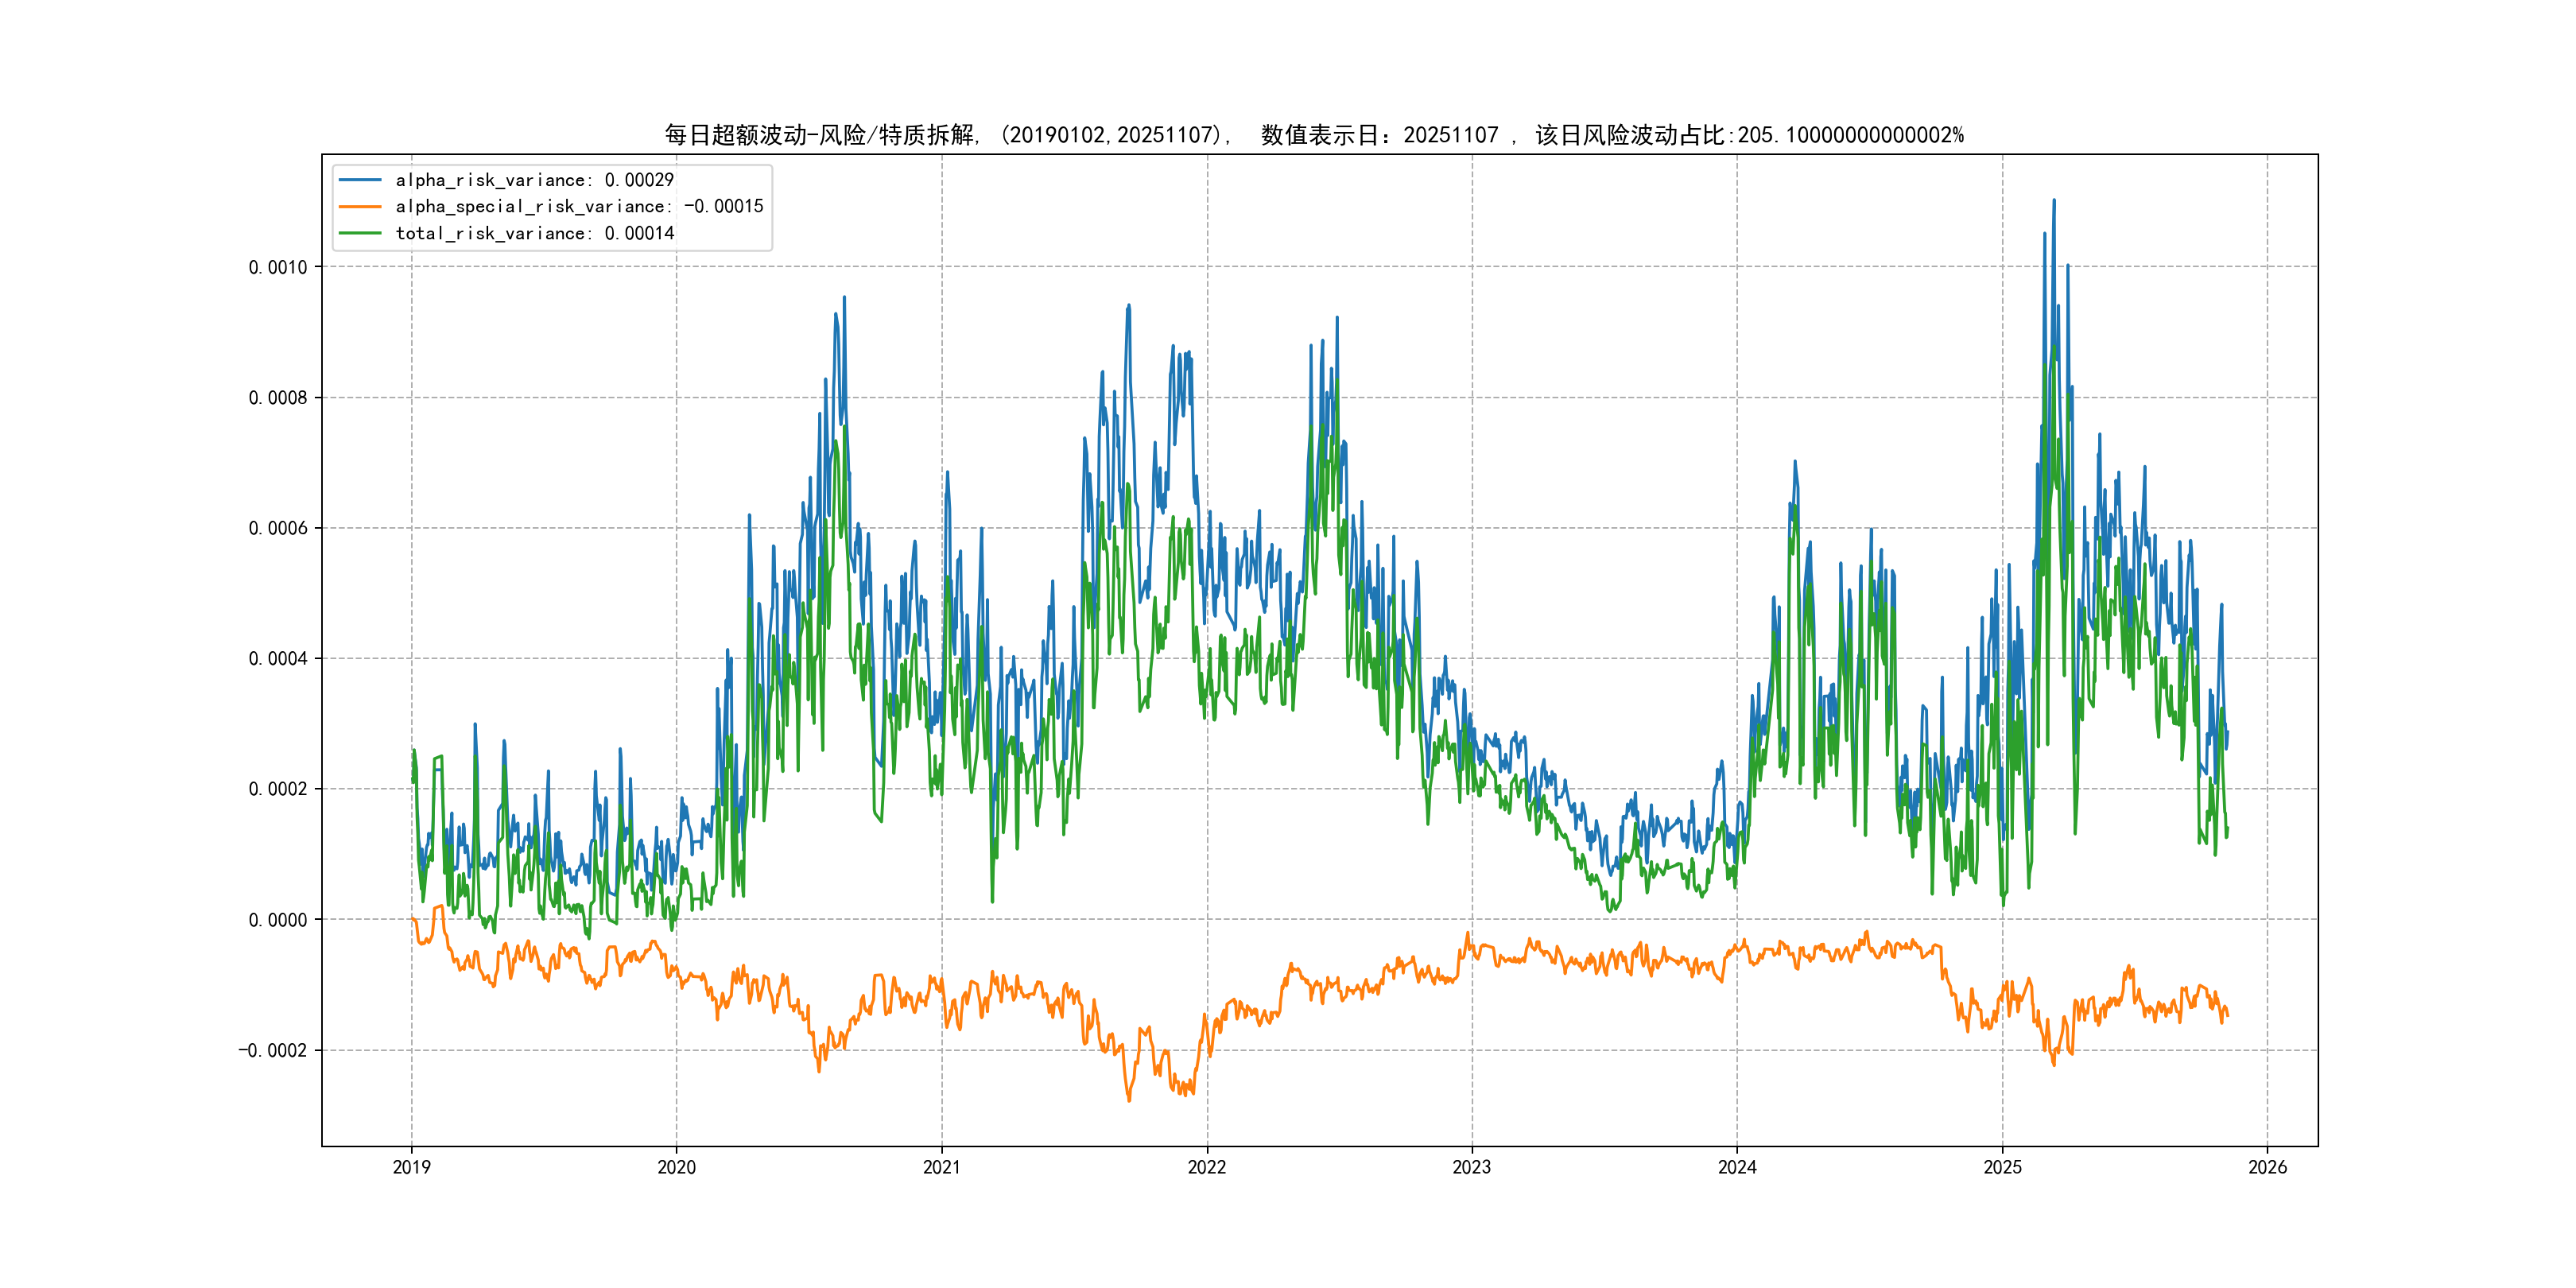Click the 0.0004 y-axis tick label

click(278, 658)
